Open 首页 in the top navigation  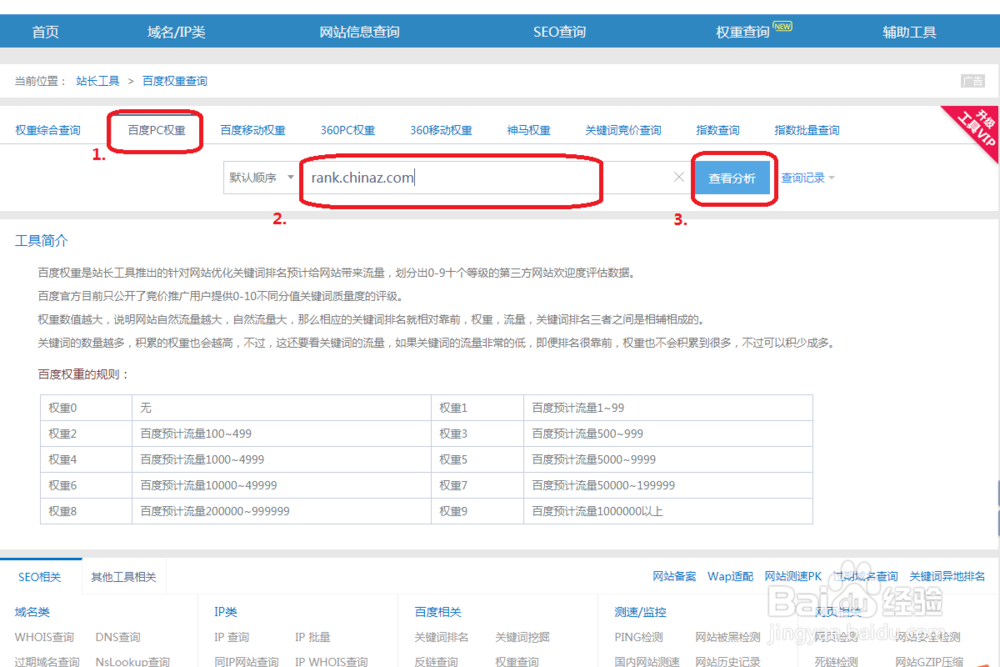[x=45, y=32]
